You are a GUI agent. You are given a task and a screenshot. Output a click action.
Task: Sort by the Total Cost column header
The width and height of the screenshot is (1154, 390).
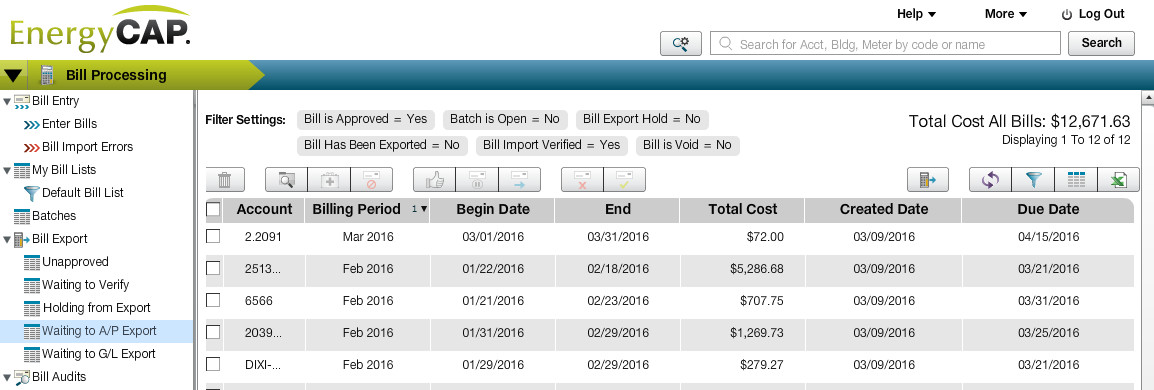[x=743, y=210]
